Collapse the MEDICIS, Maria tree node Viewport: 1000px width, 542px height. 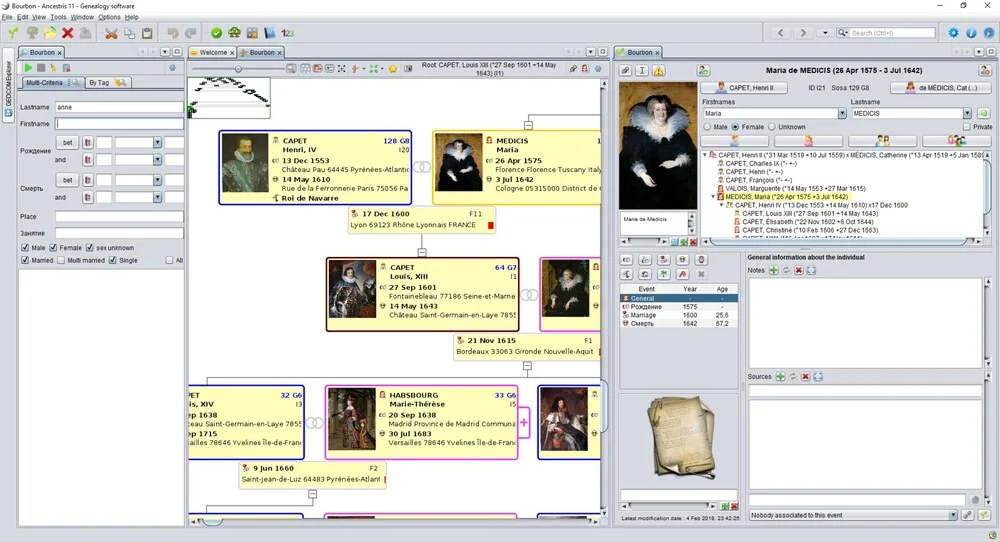pyautogui.click(x=713, y=197)
